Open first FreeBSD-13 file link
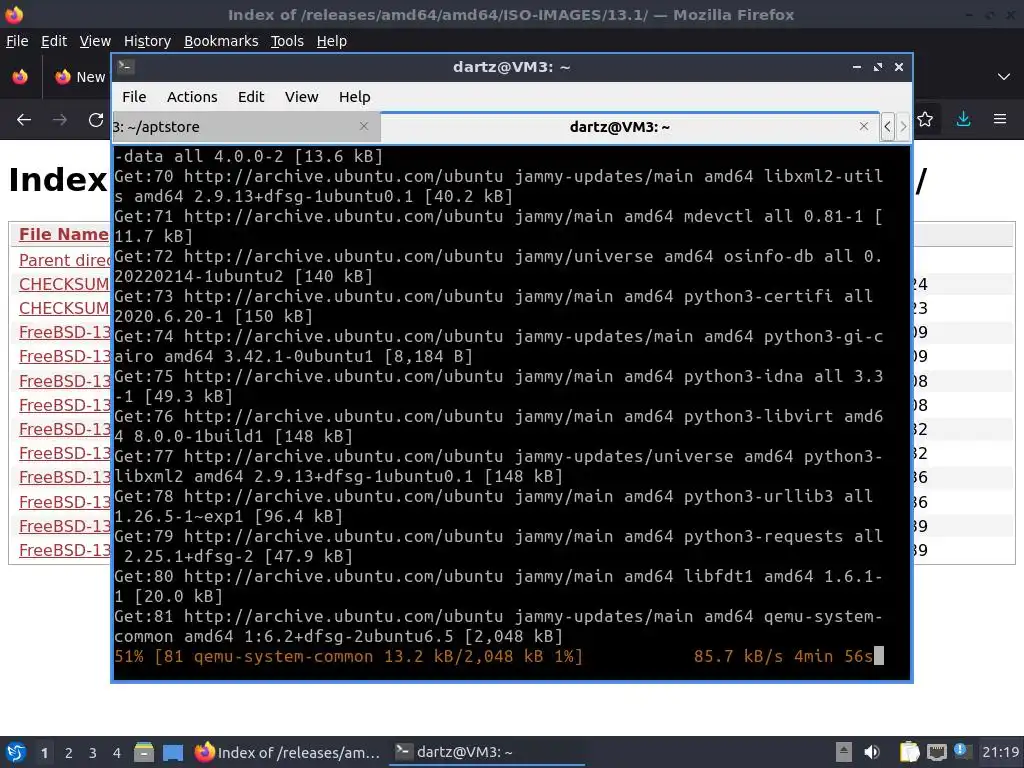Image resolution: width=1024 pixels, height=768 pixels. 64,332
